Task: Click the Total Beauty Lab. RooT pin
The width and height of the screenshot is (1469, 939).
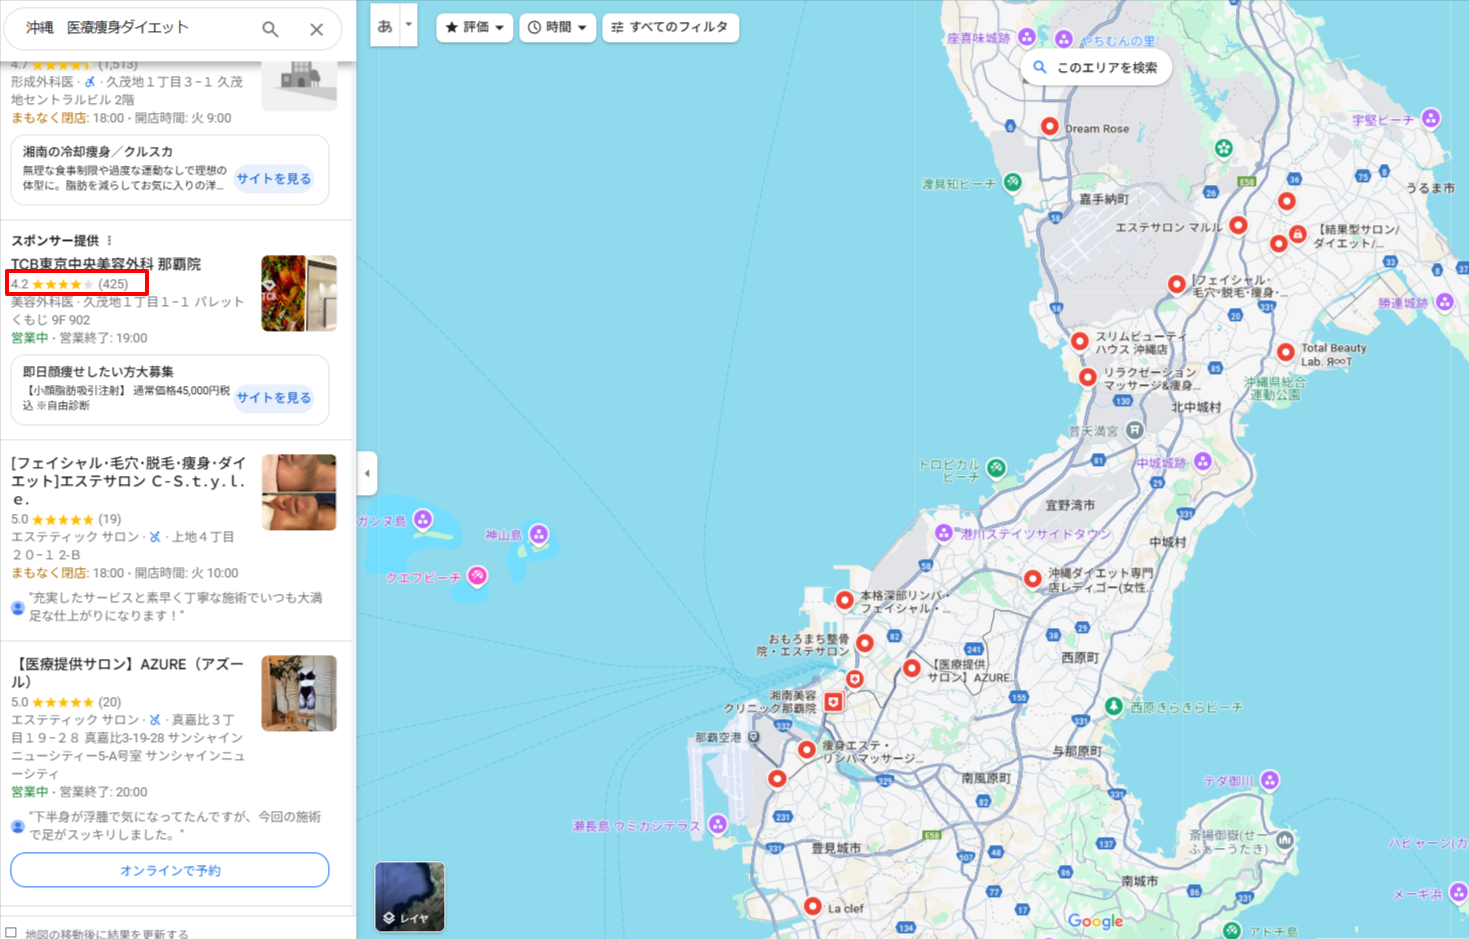Action: coord(1285,352)
